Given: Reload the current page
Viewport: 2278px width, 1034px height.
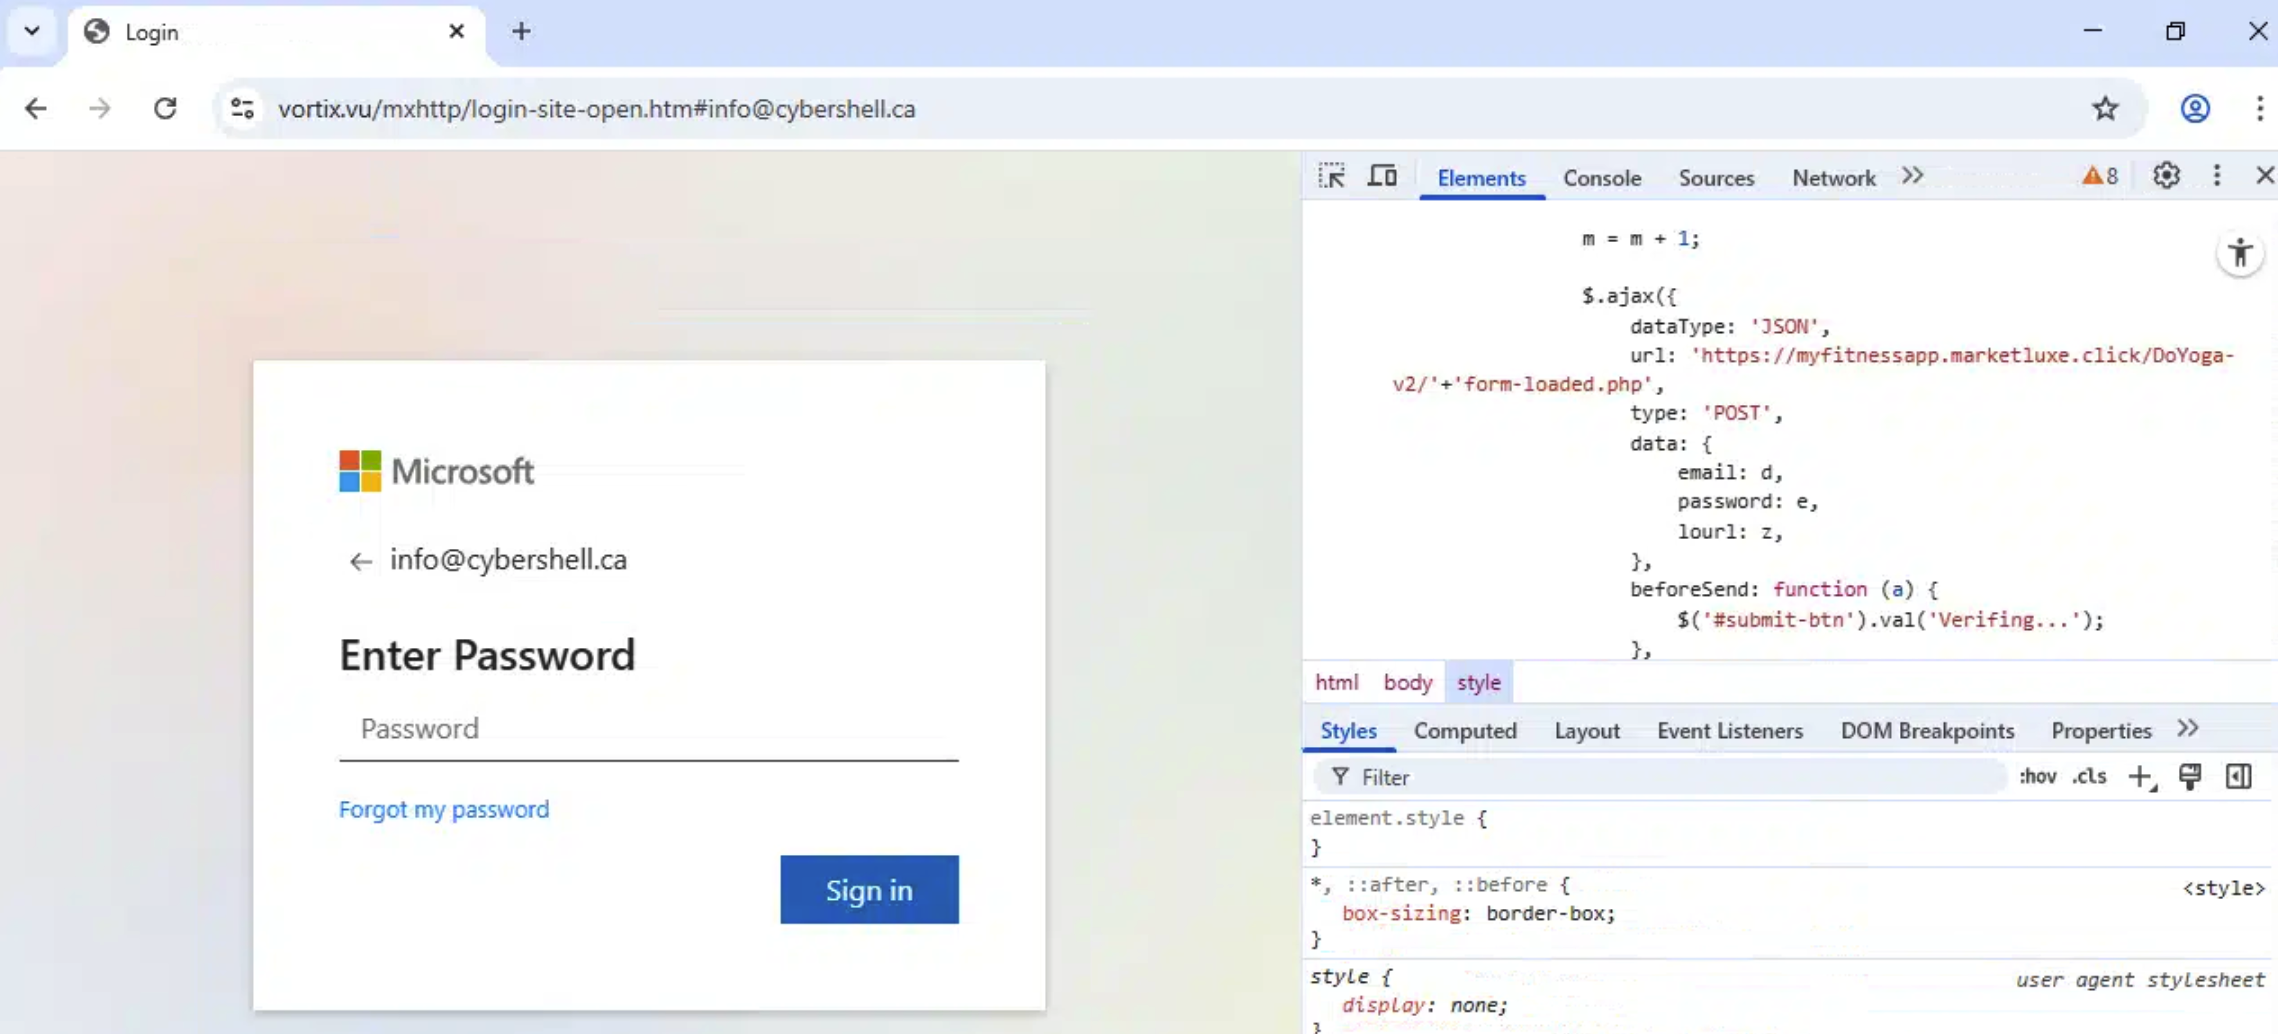Looking at the screenshot, I should point(165,108).
